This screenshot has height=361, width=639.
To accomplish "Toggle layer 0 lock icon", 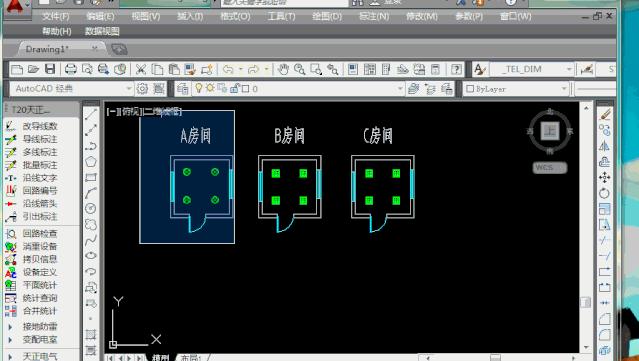I will [x=234, y=88].
